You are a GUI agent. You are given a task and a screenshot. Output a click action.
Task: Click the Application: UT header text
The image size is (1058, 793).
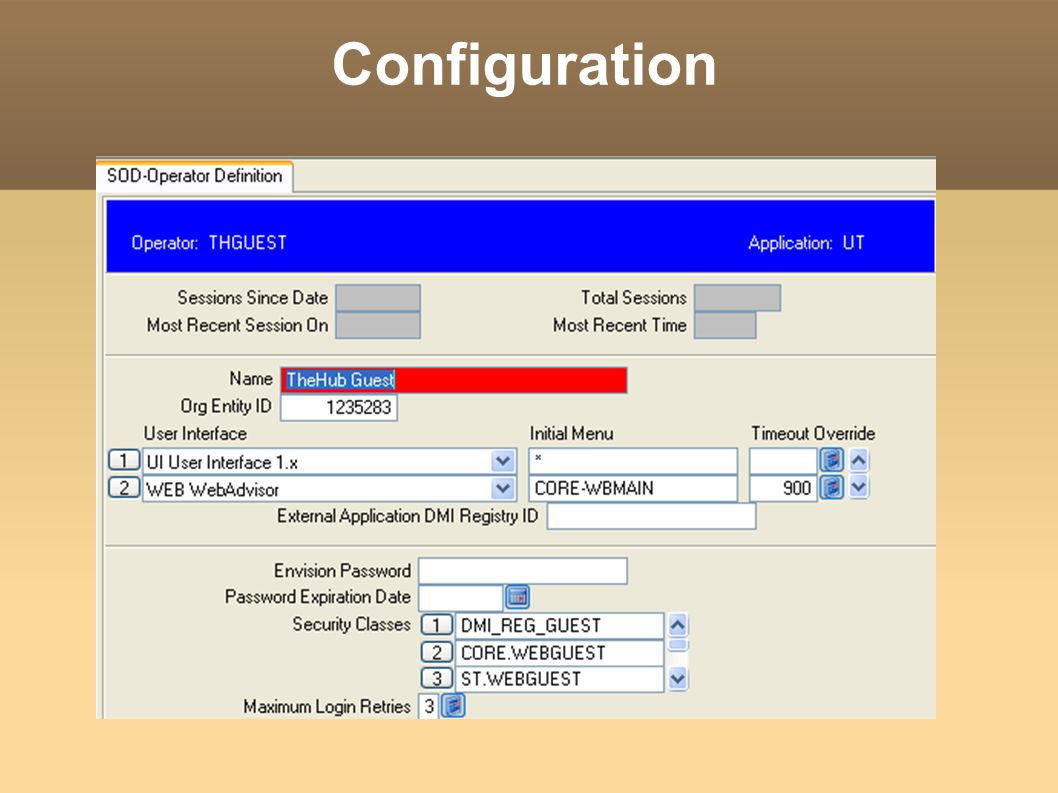[806, 243]
